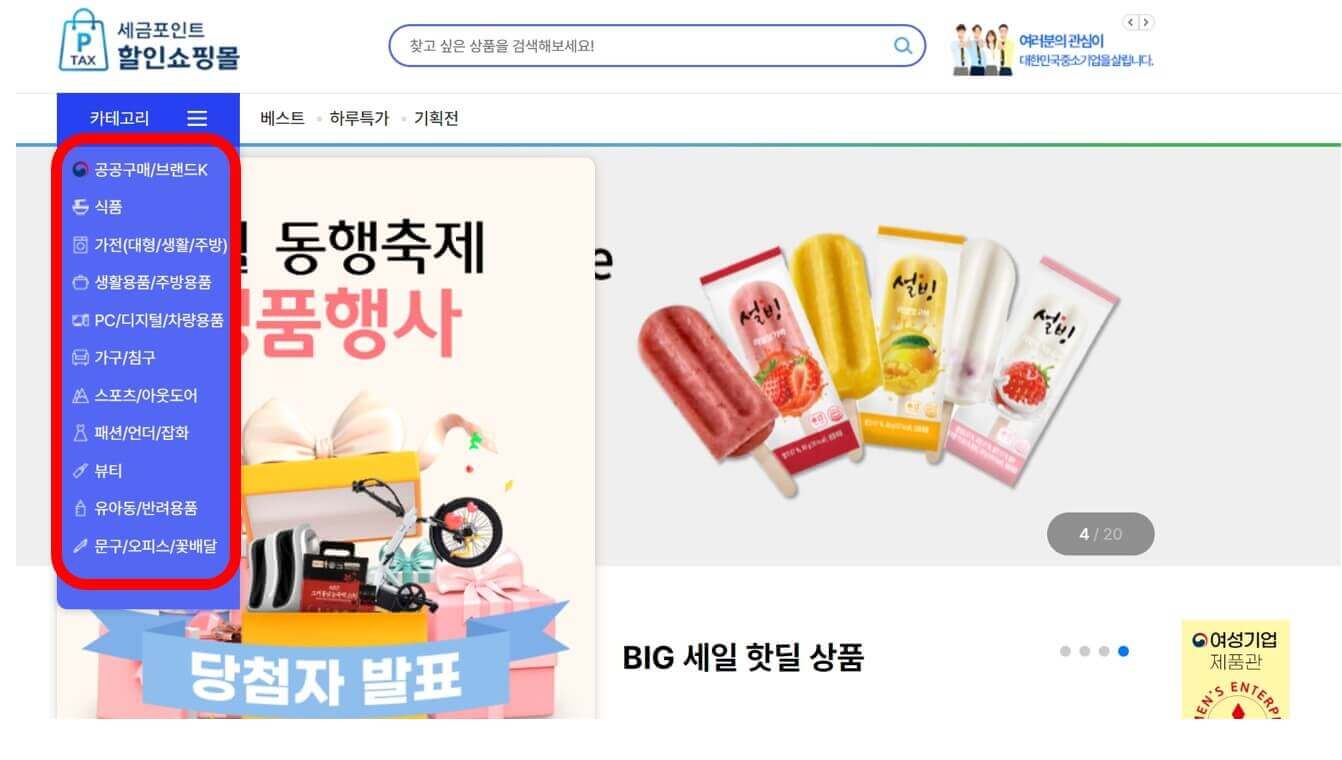Go to 하루특가 menu
This screenshot has height=760, width=1342.
(x=359, y=118)
